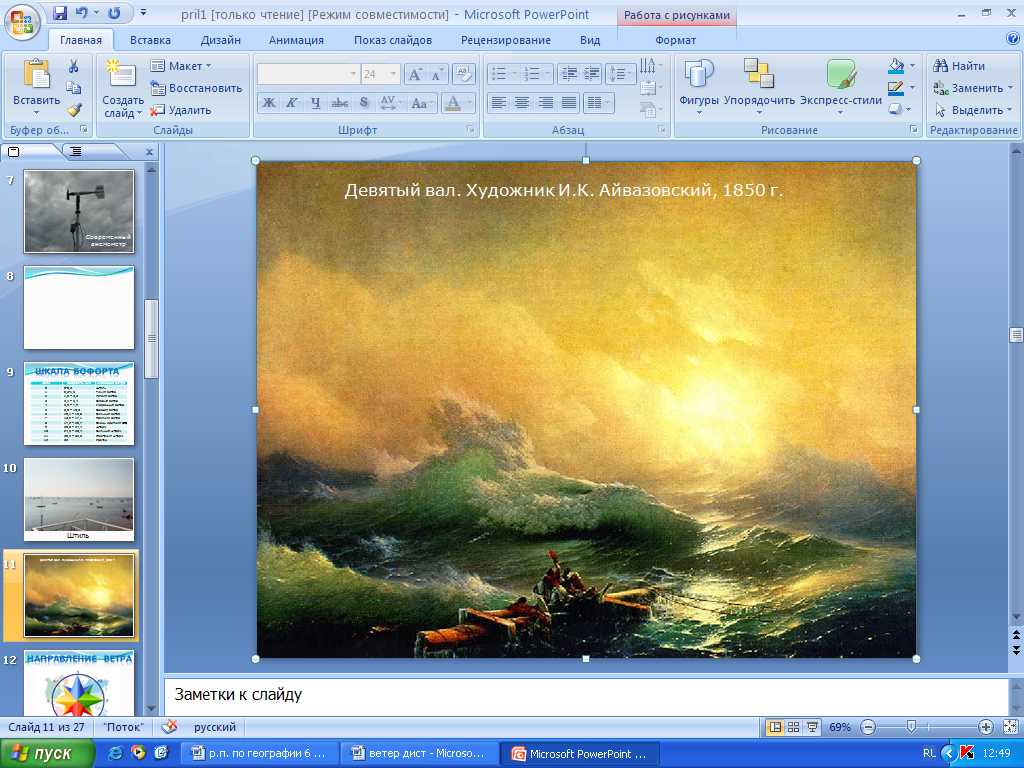Image resolution: width=1024 pixels, height=768 pixels.
Task: Switch to slide sorter view
Action: coord(793,727)
